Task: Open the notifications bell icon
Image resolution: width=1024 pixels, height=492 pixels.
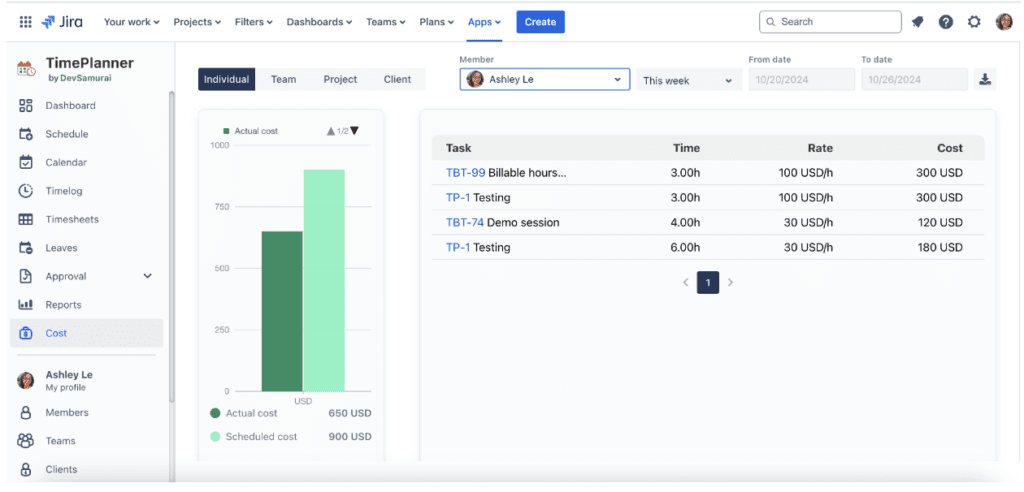Action: pyautogui.click(x=918, y=22)
